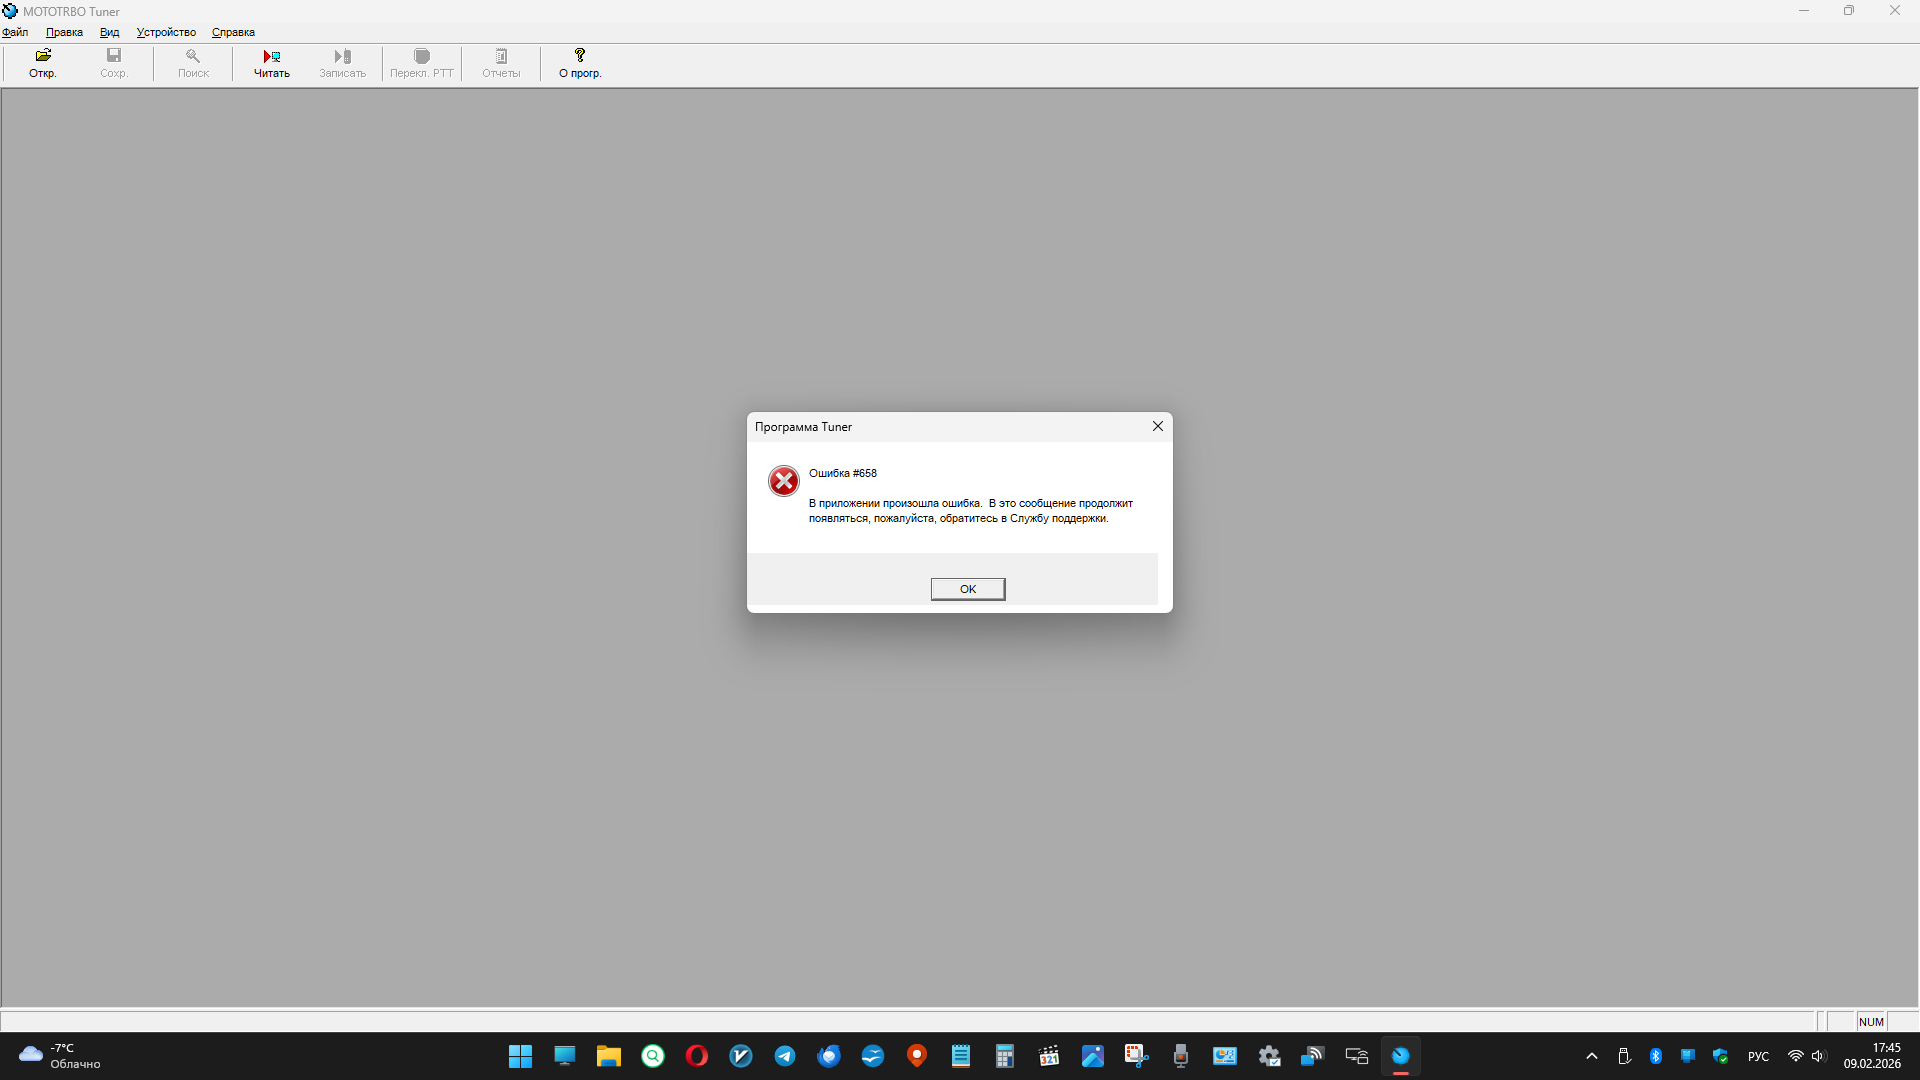Click the Записать (Write) toolbar icon
Image resolution: width=1920 pixels, height=1080 pixels.
(x=342, y=63)
